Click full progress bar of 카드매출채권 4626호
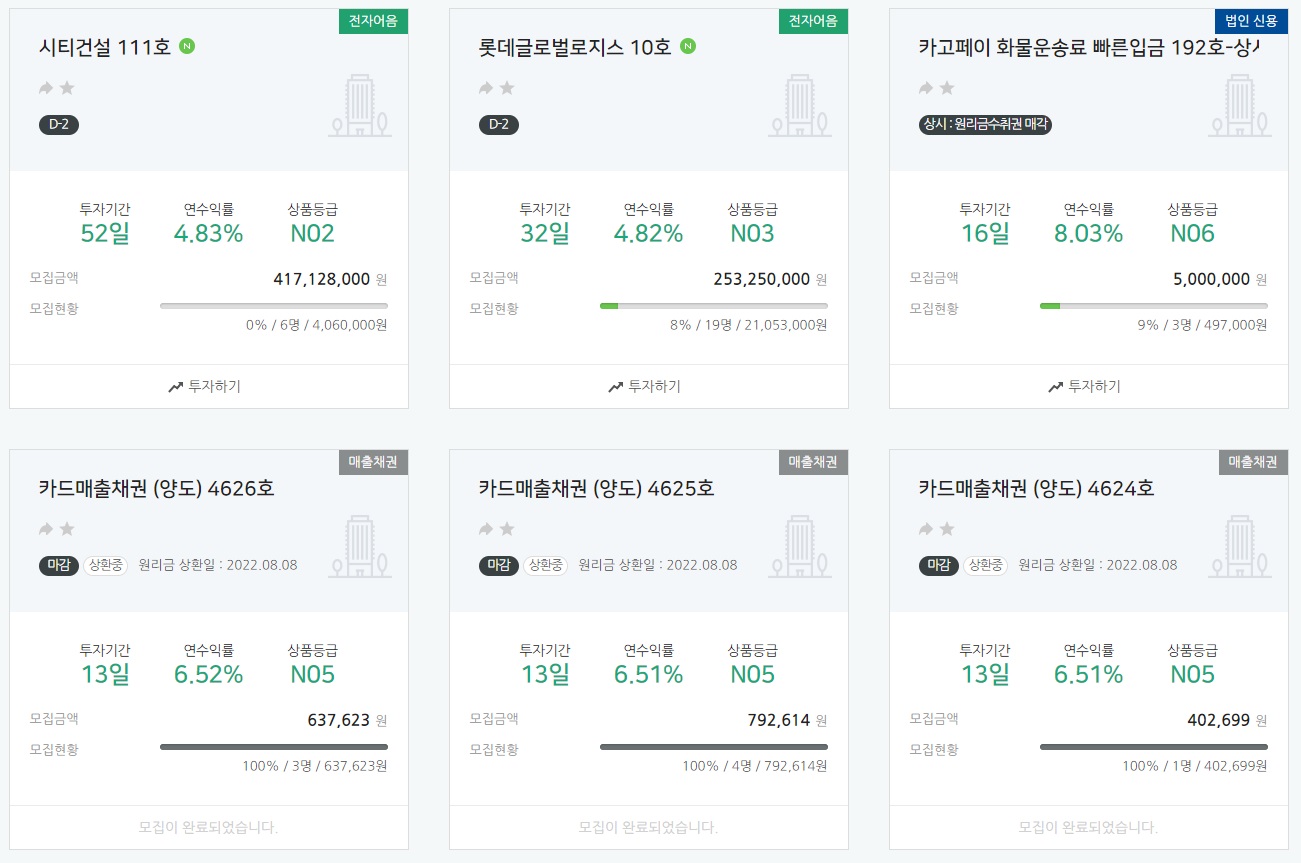 click(274, 746)
